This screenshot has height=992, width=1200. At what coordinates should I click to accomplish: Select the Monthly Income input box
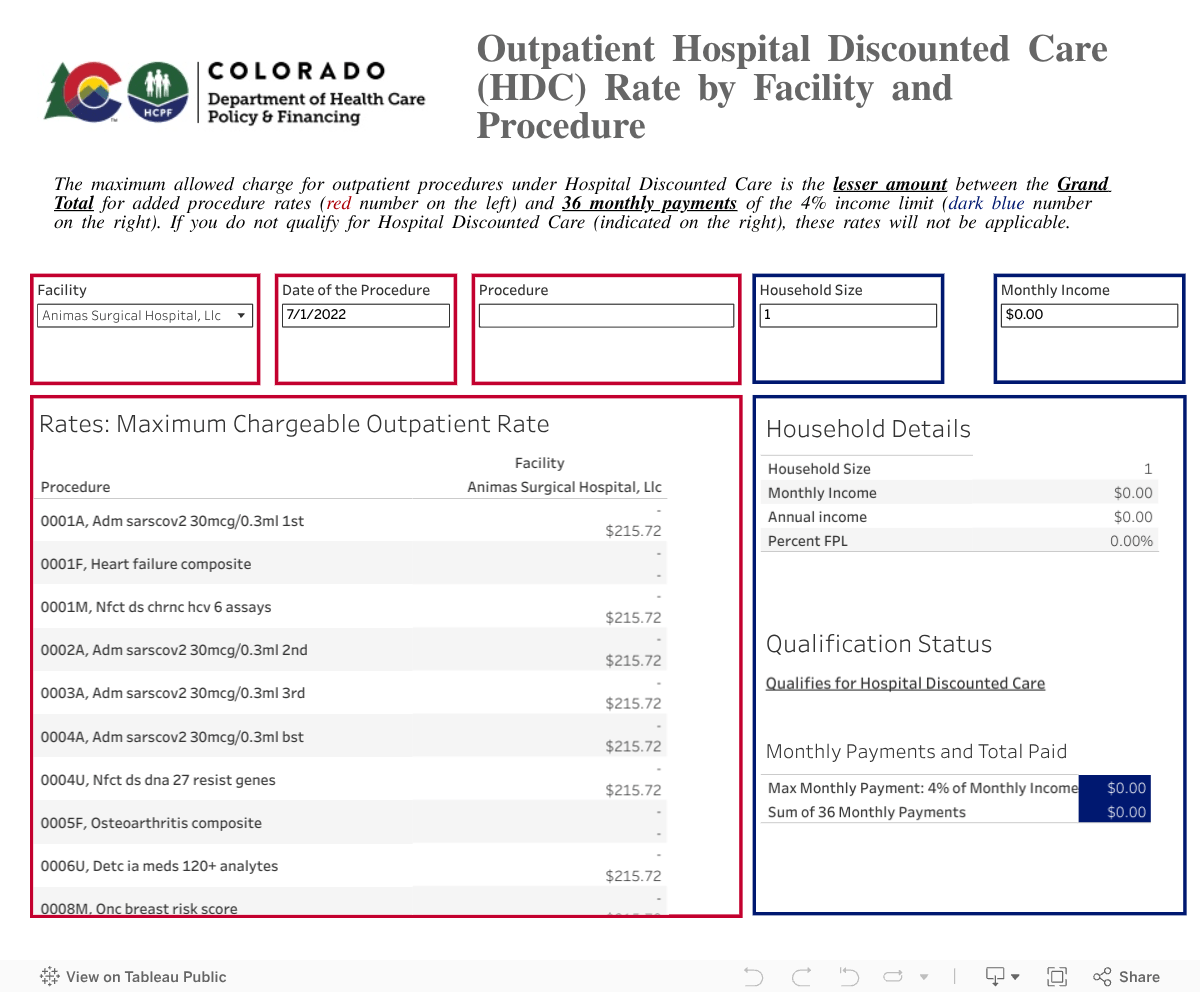(x=1089, y=315)
